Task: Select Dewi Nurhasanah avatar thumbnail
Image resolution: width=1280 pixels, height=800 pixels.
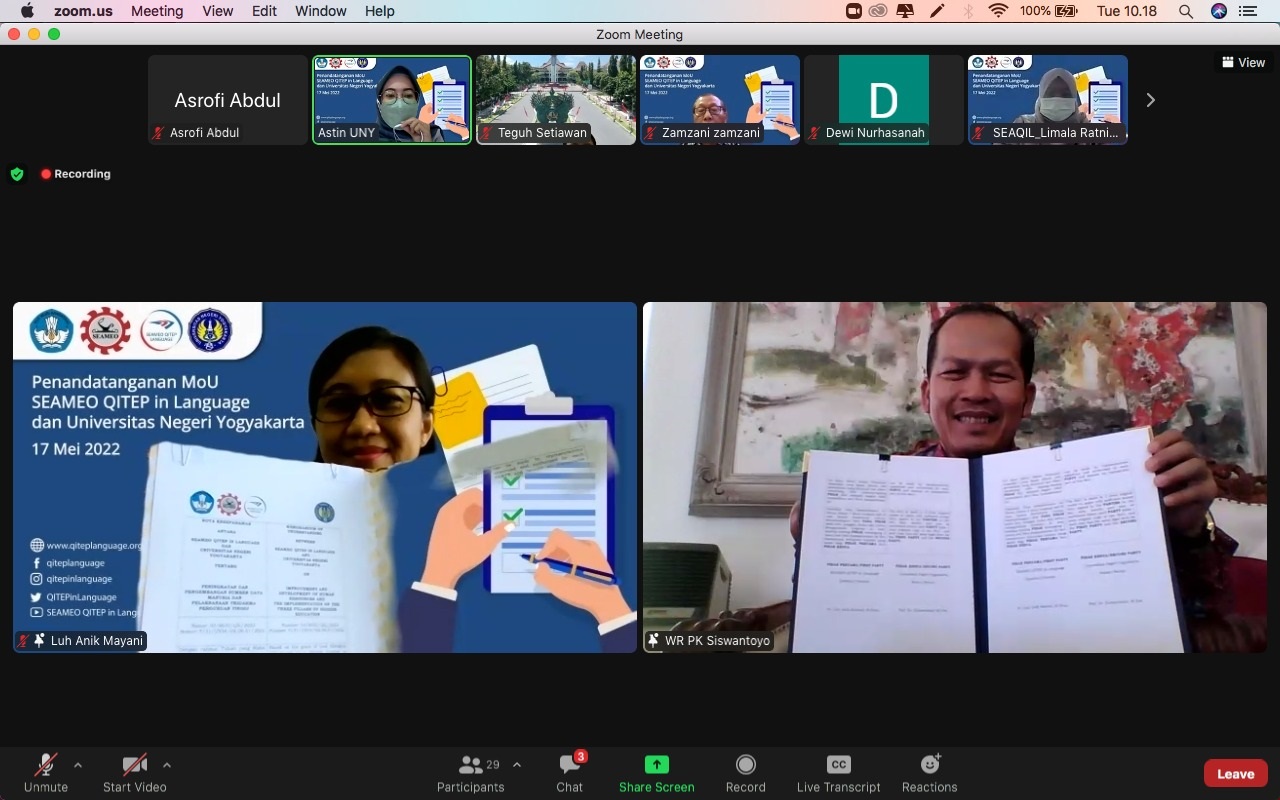Action: click(x=884, y=100)
